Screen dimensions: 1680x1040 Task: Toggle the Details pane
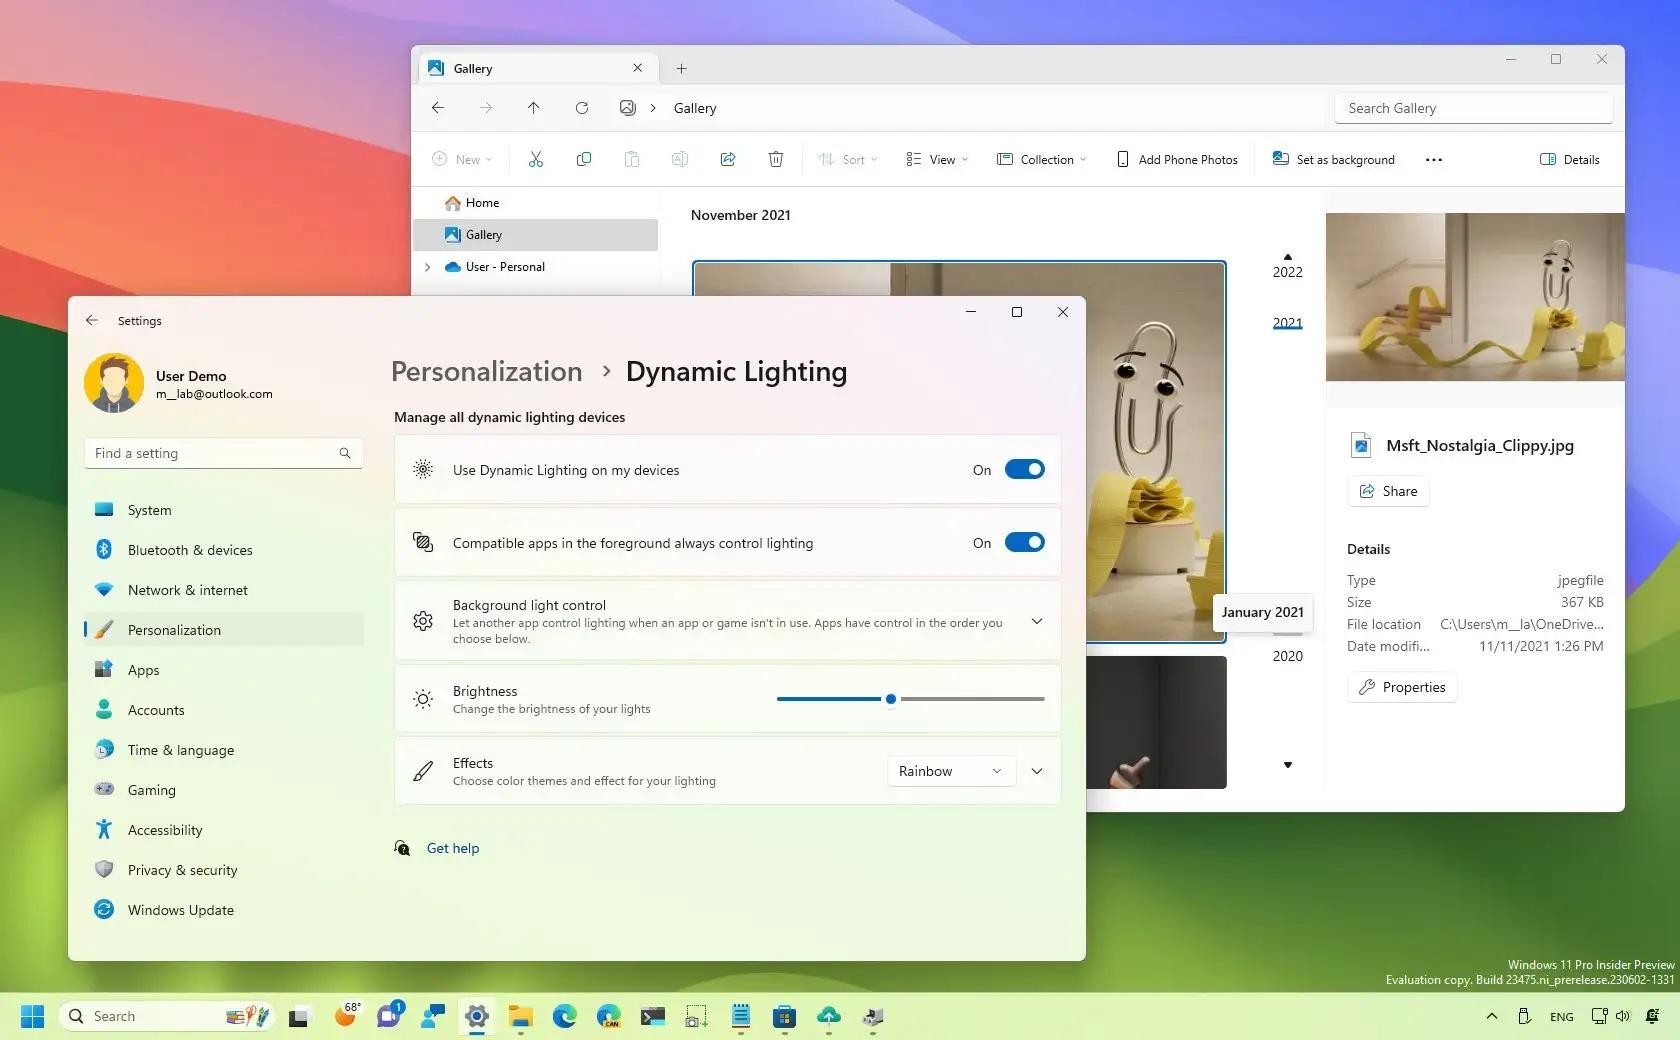(x=1568, y=159)
